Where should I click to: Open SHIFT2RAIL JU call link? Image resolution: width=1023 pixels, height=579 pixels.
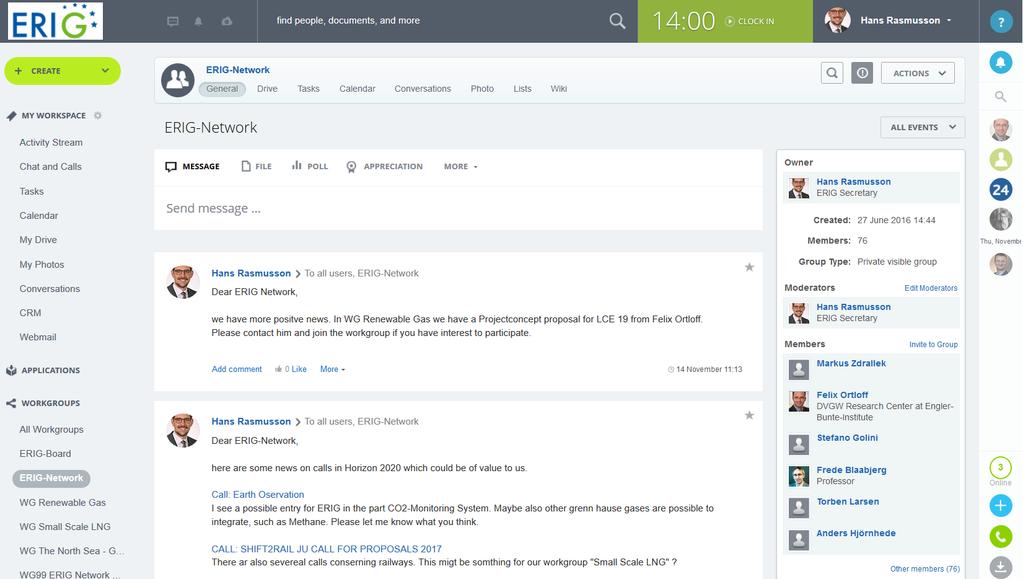tap(326, 549)
